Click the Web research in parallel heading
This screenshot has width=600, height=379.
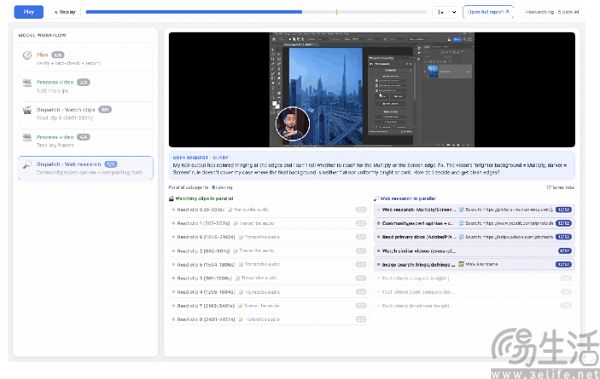408,198
